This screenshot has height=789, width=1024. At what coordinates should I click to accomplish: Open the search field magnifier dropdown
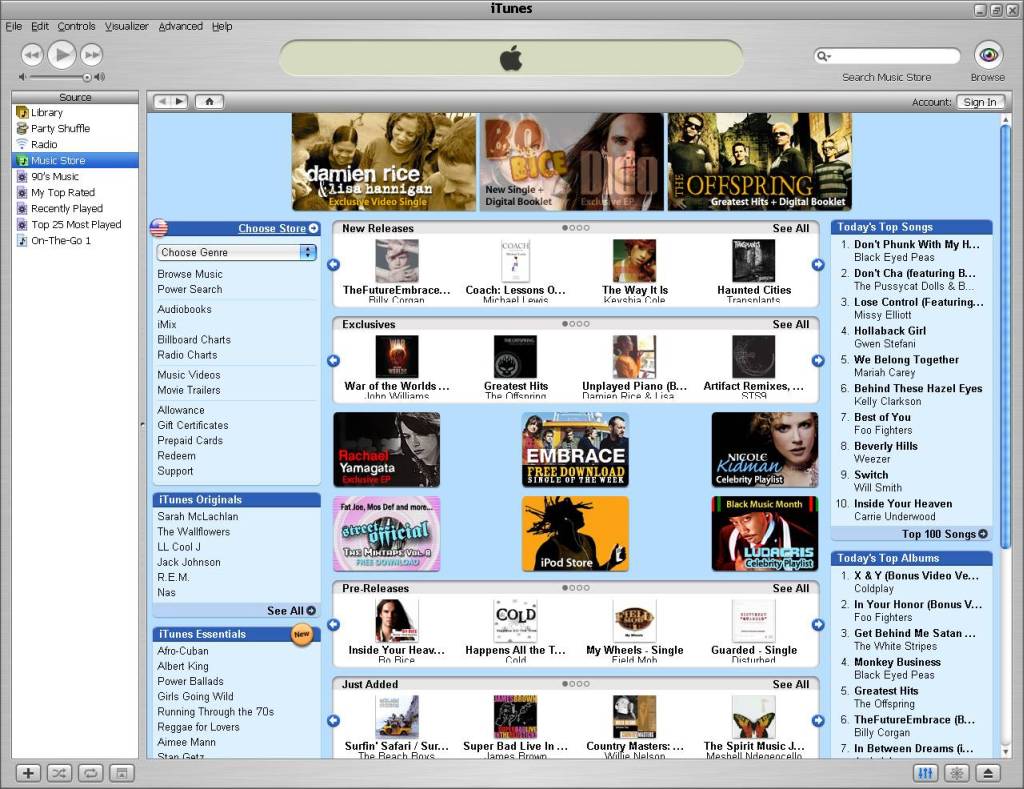(x=824, y=57)
